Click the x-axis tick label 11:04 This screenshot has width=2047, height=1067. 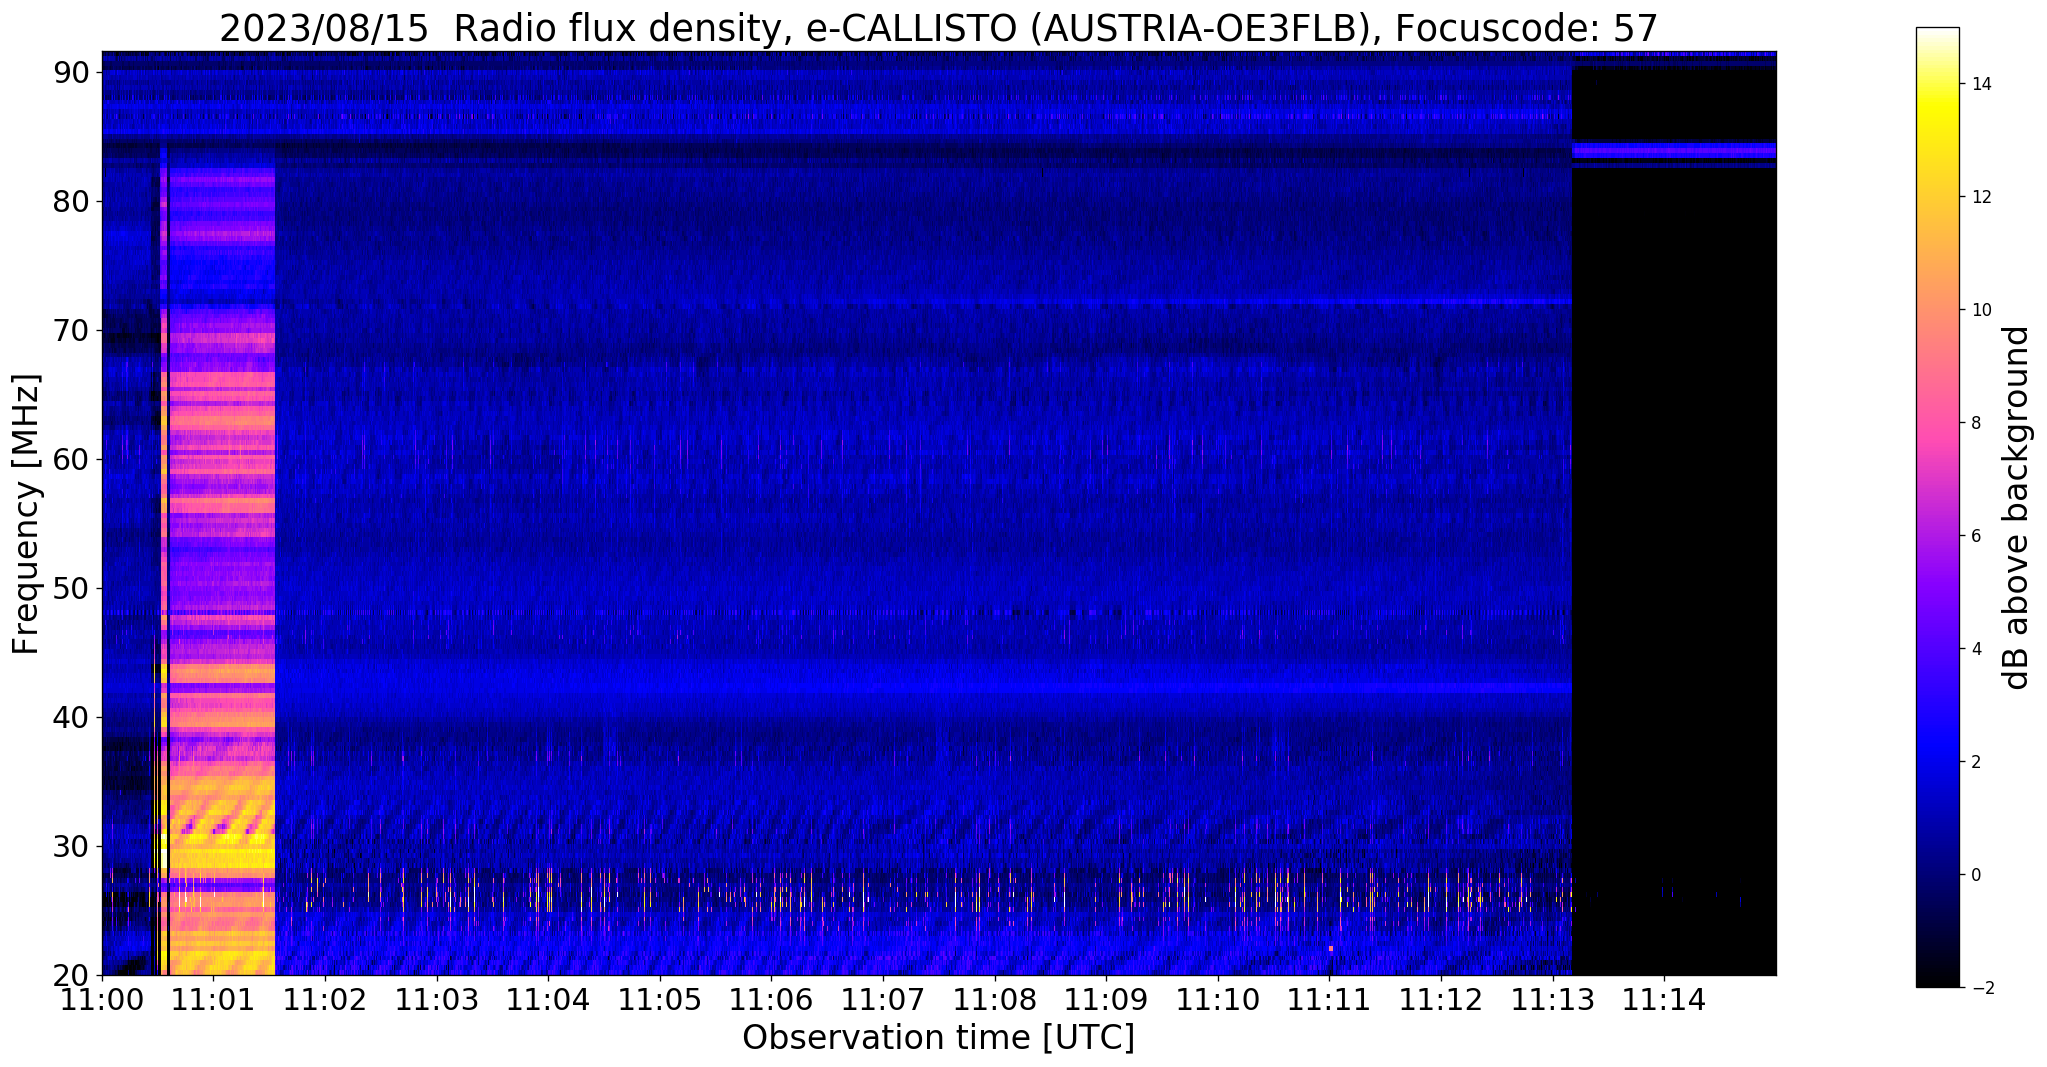tap(548, 999)
